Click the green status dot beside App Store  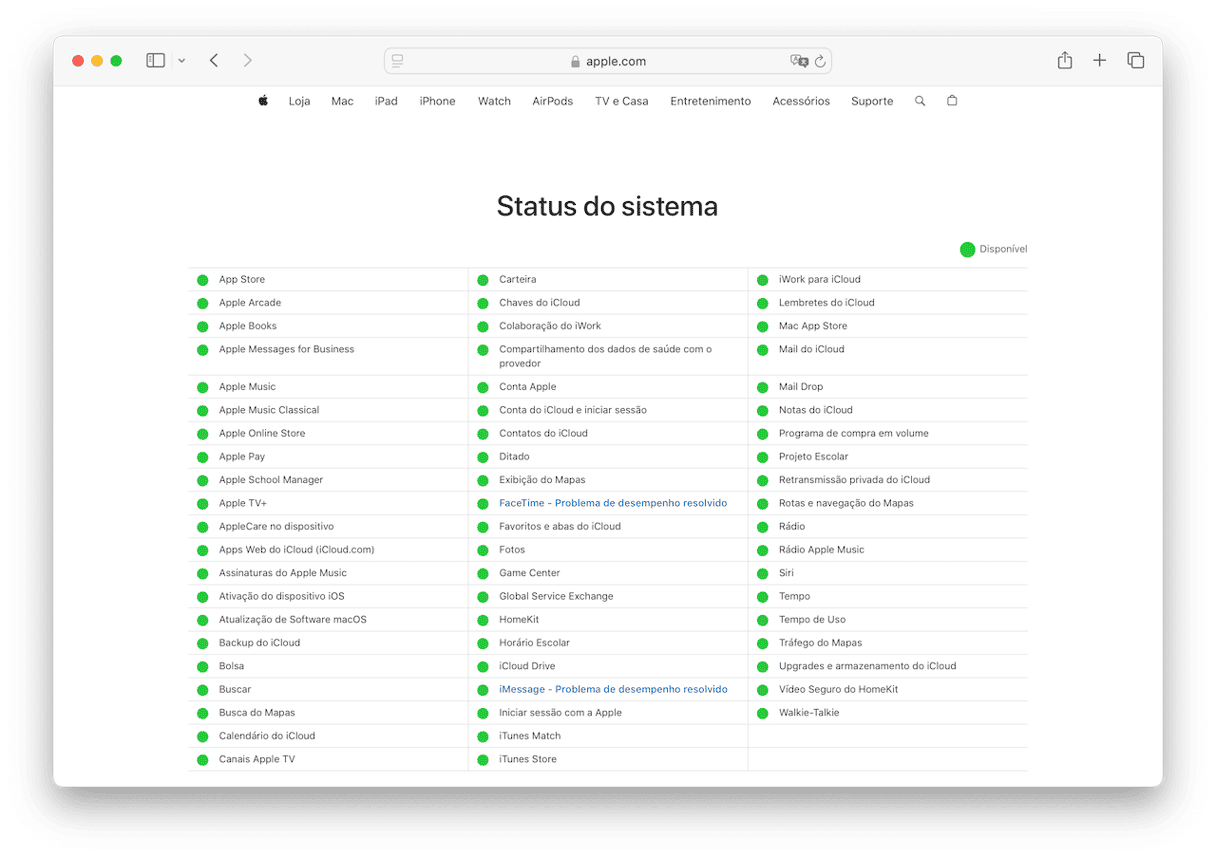coord(202,280)
